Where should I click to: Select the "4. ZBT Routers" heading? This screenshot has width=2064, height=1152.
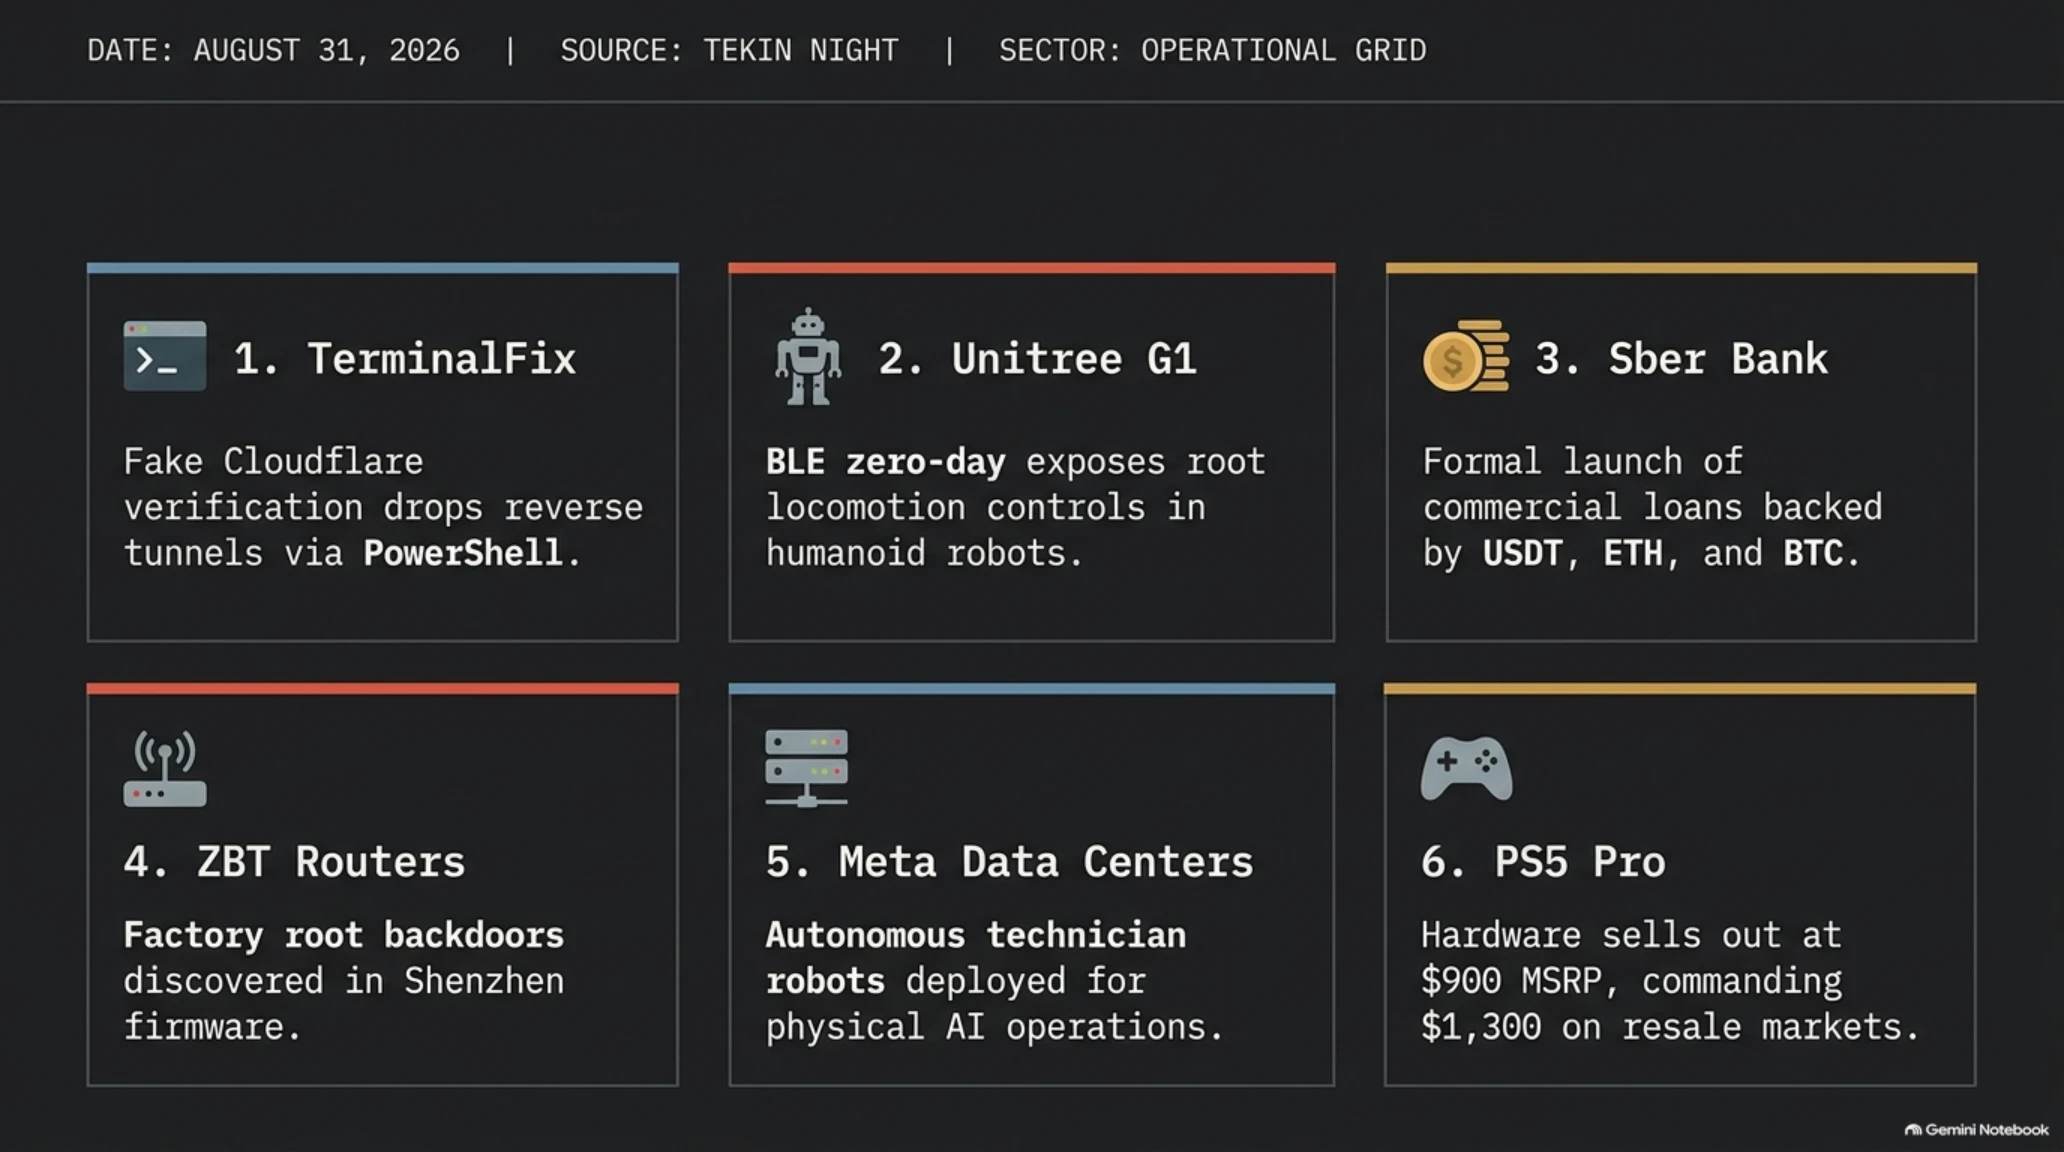tap(294, 862)
